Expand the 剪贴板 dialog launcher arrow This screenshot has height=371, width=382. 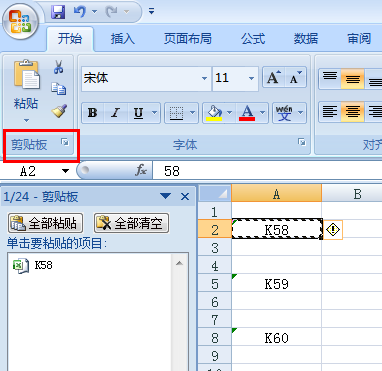(x=65, y=143)
